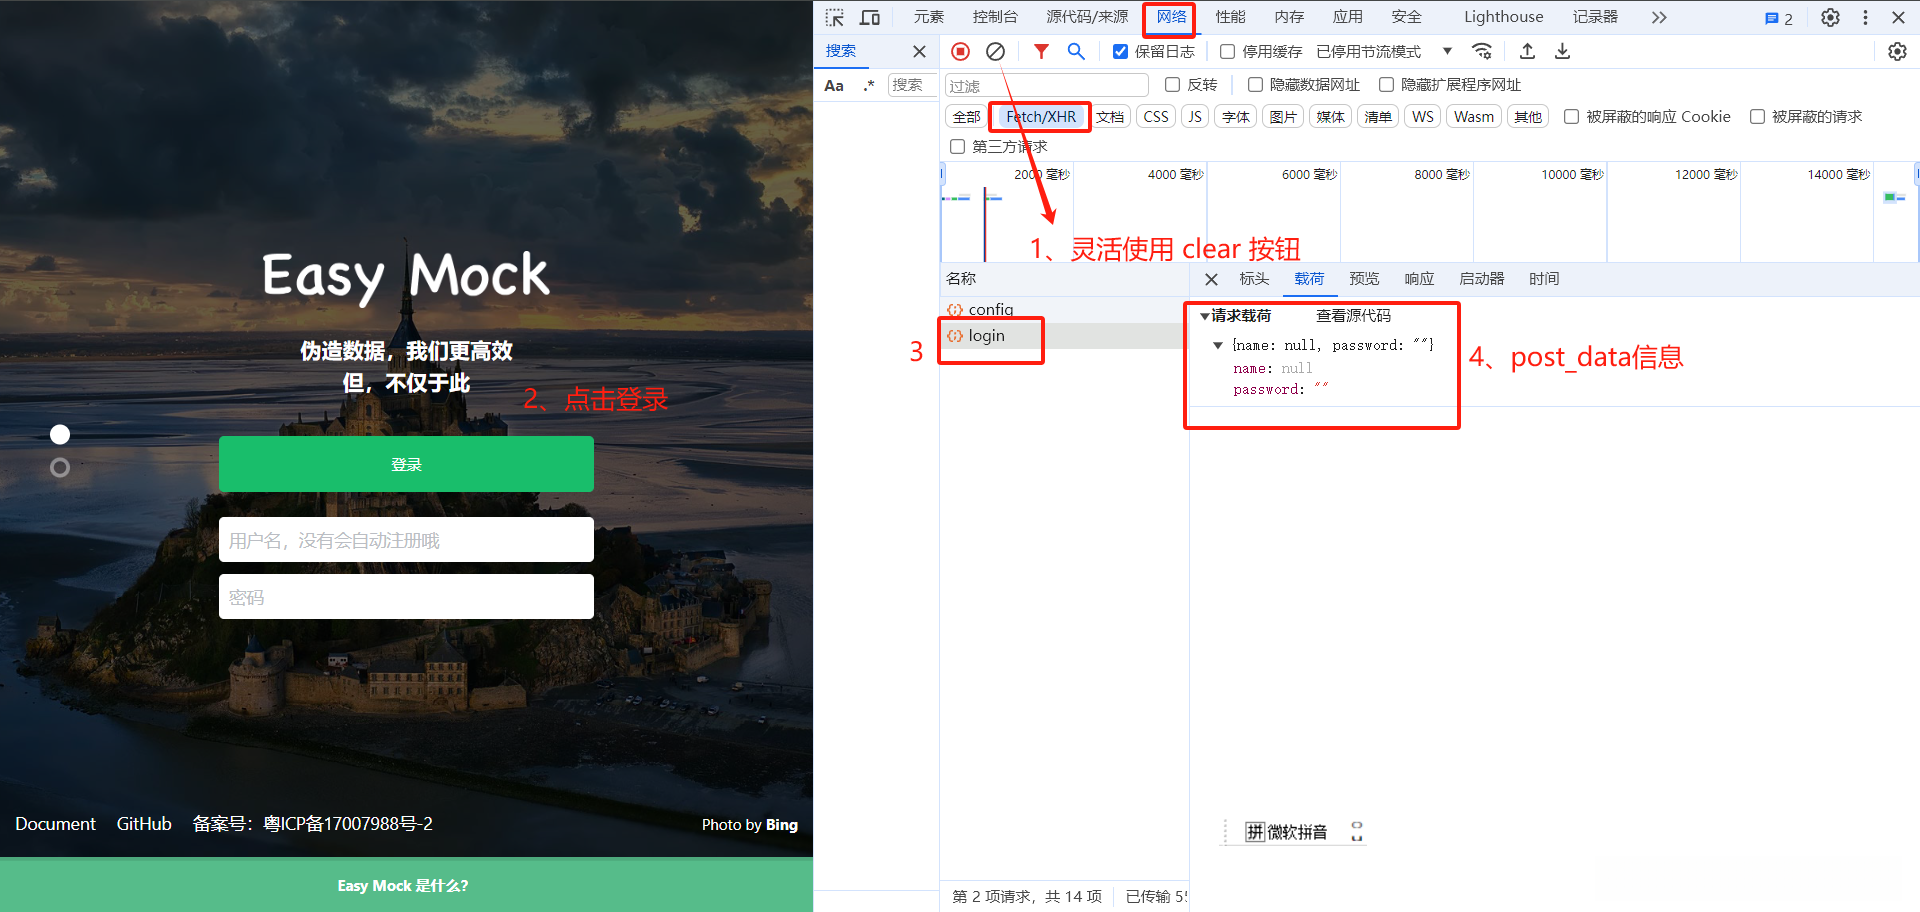Image resolution: width=1920 pixels, height=912 pixels.
Task: Check hide extension URLs checkbox
Action: tap(1386, 85)
